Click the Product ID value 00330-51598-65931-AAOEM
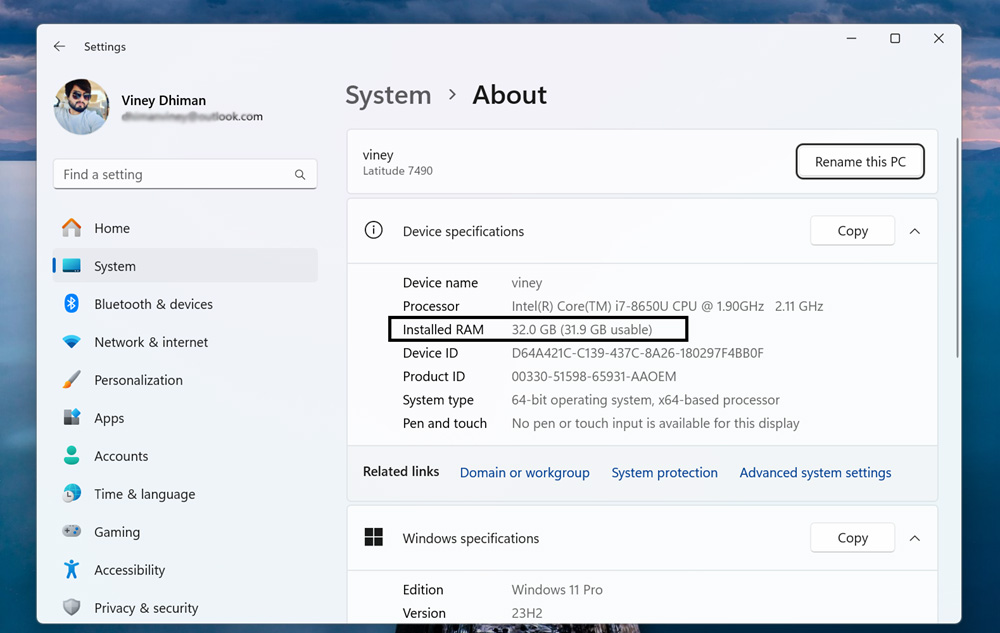Image resolution: width=1000 pixels, height=633 pixels. (594, 376)
